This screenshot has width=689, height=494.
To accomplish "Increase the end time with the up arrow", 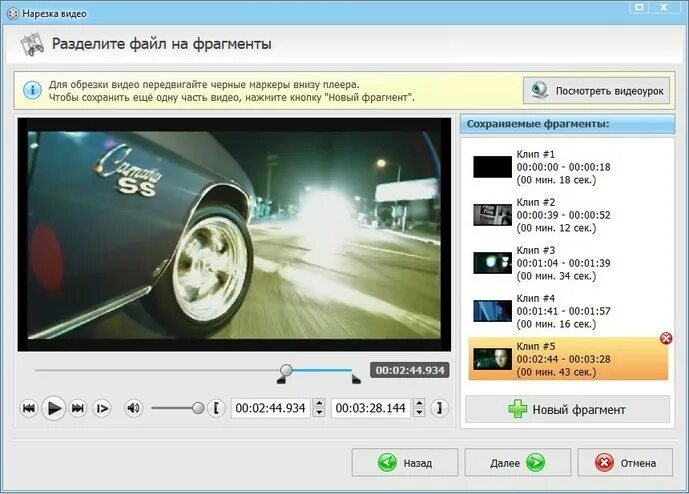I will (420, 403).
